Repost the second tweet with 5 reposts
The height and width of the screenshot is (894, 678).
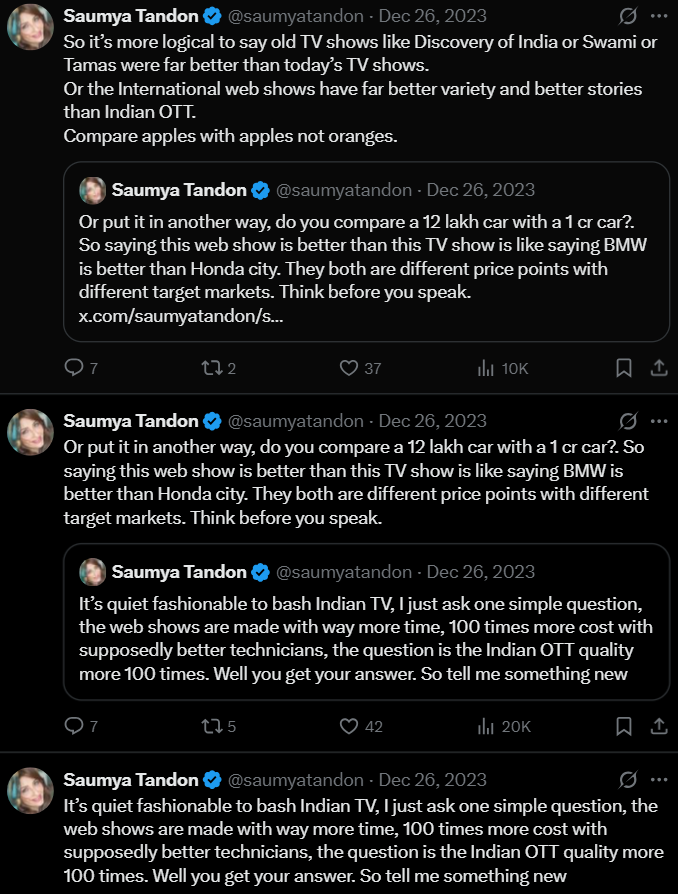click(211, 726)
